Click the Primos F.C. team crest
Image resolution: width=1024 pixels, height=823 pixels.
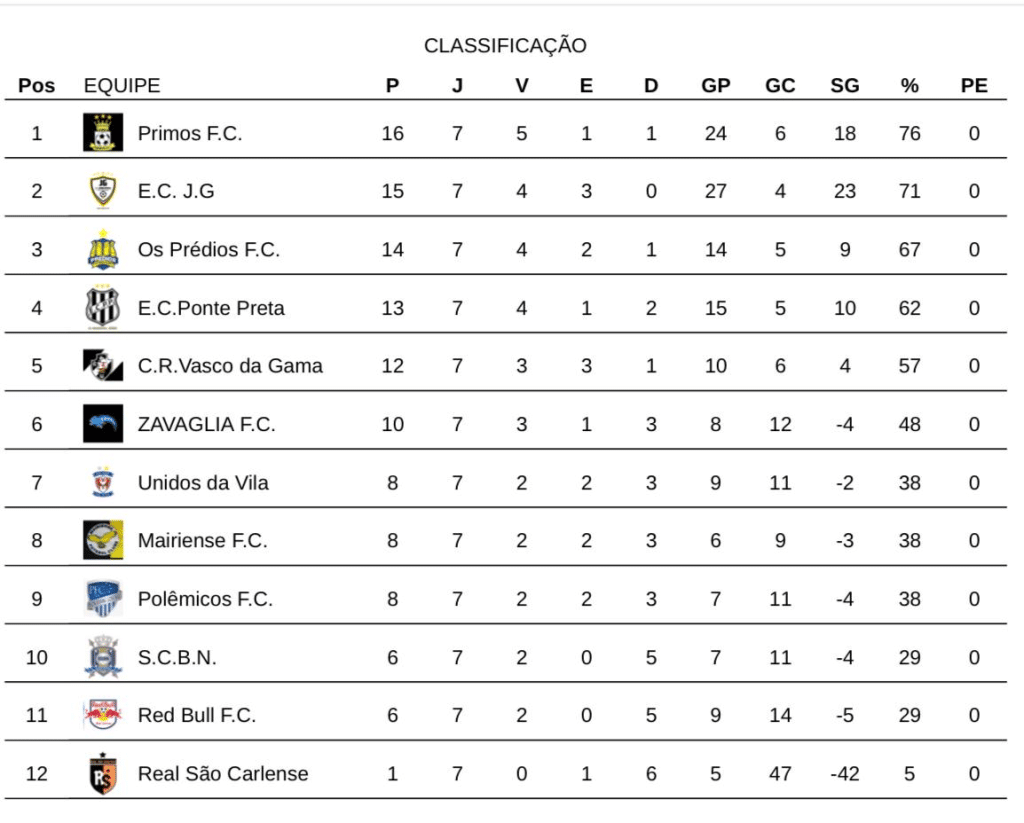pos(103,133)
